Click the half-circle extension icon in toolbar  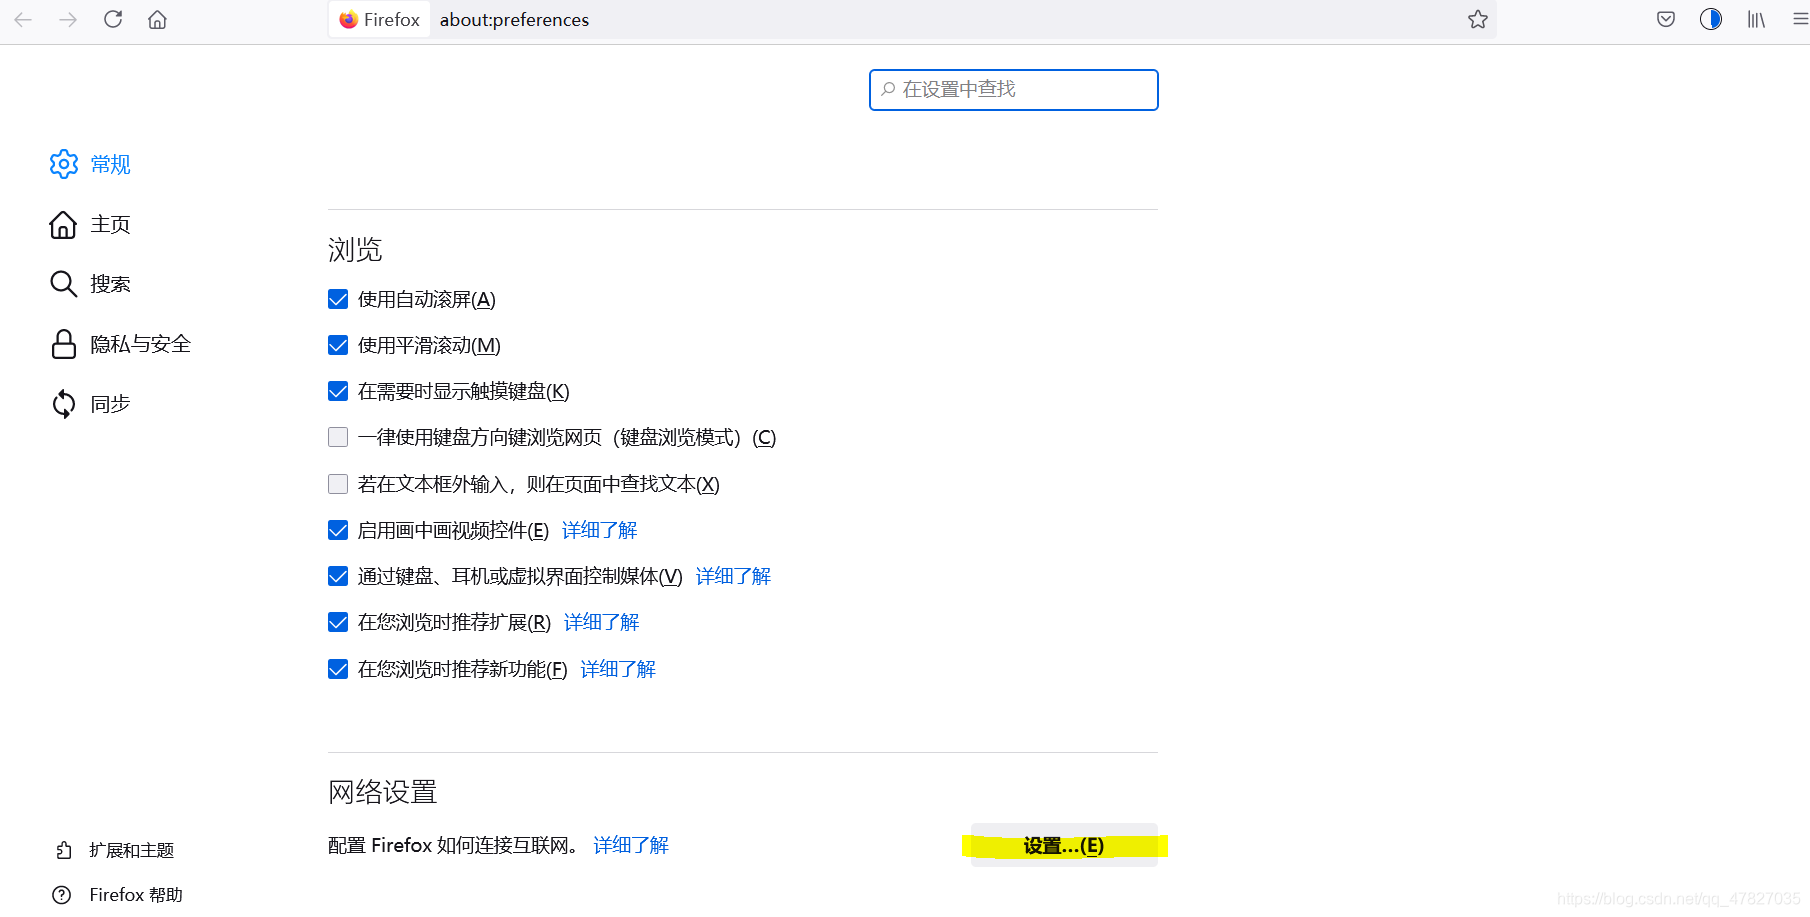pyautogui.click(x=1711, y=19)
